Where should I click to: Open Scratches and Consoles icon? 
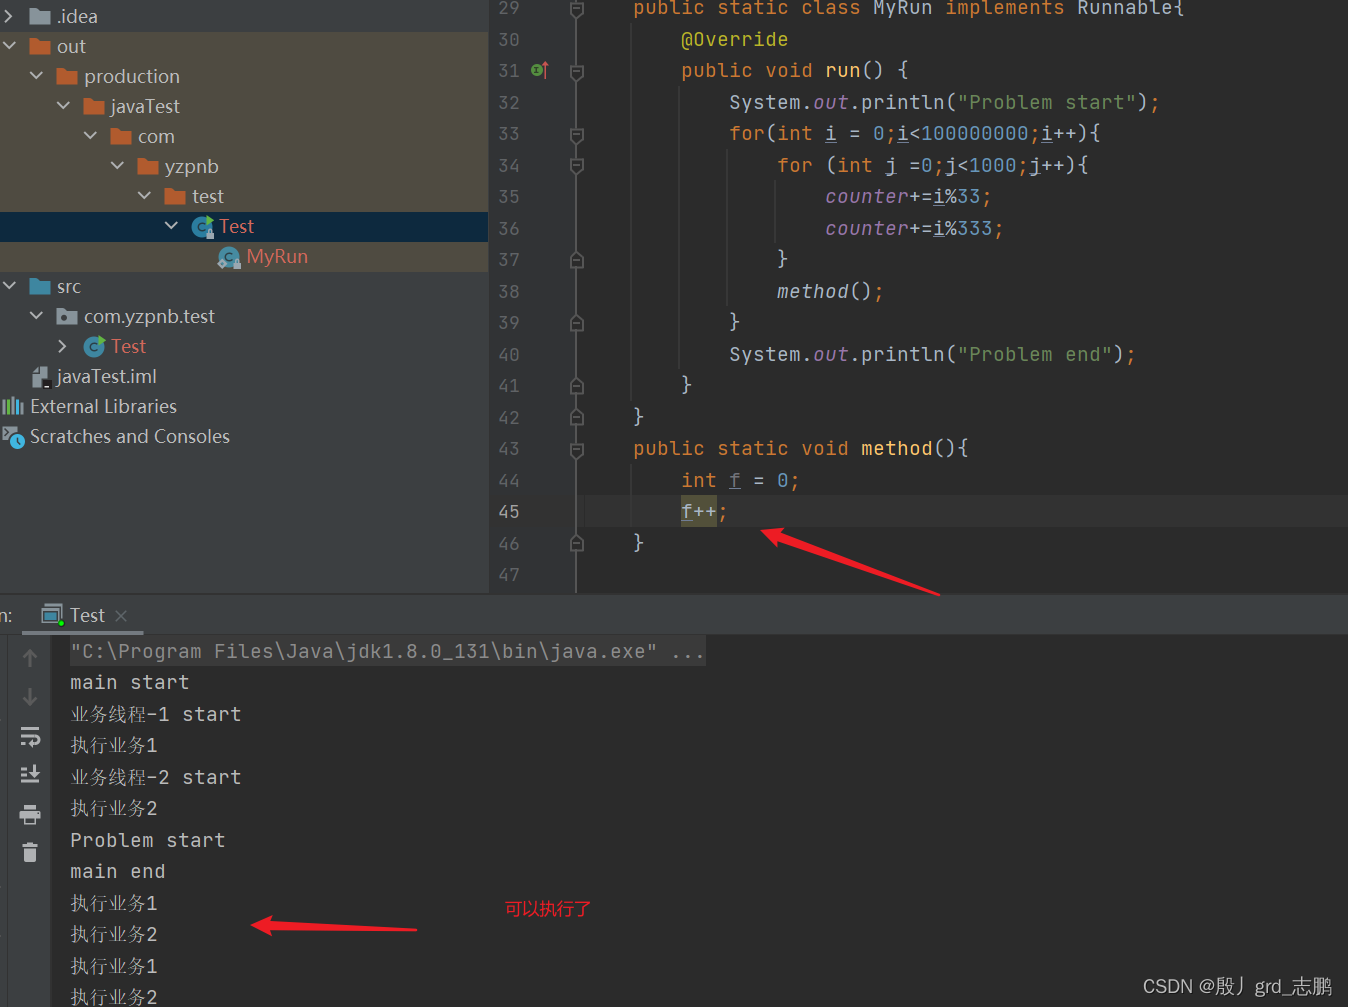13,437
